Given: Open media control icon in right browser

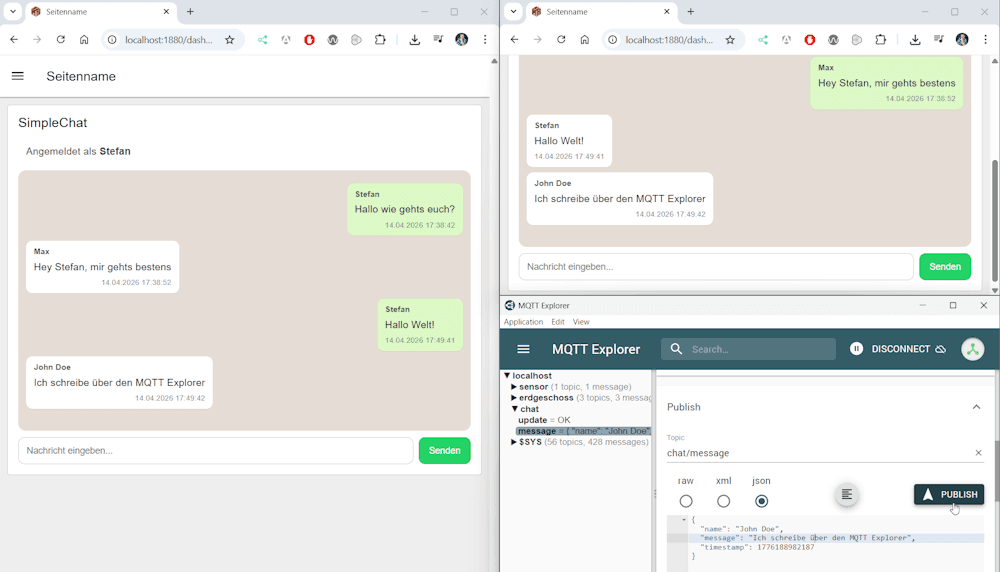Looking at the screenshot, I should pos(939,40).
